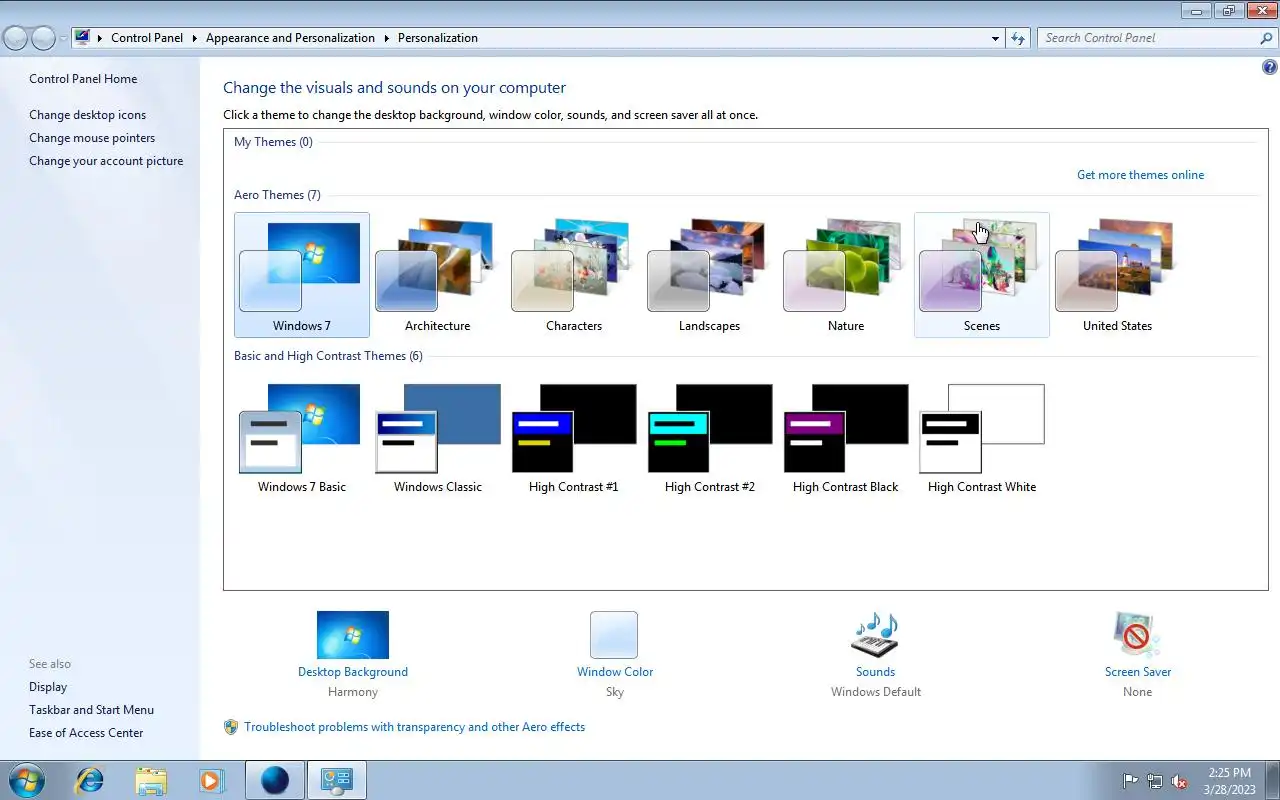The image size is (1280, 800).
Task: Click the shield icon beside Troubleshoot
Action: point(231,727)
